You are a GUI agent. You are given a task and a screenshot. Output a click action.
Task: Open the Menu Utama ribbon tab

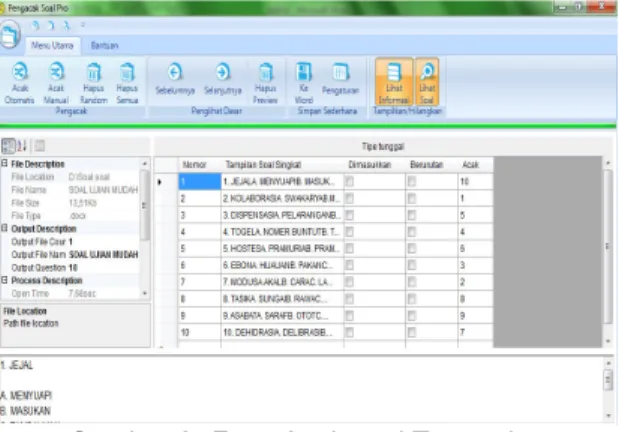53,46
